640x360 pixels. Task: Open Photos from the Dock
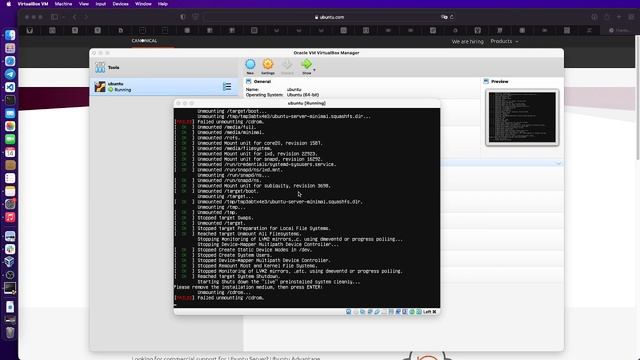(x=10, y=126)
